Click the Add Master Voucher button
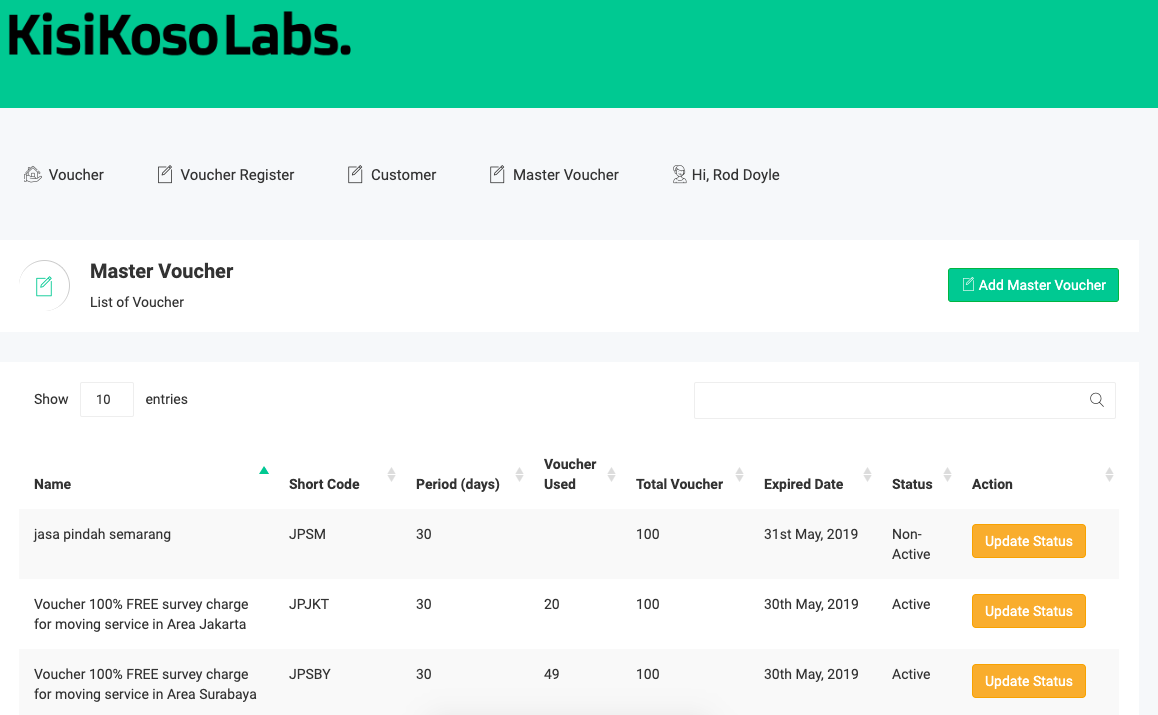Image resolution: width=1158 pixels, height=715 pixels. (1033, 285)
